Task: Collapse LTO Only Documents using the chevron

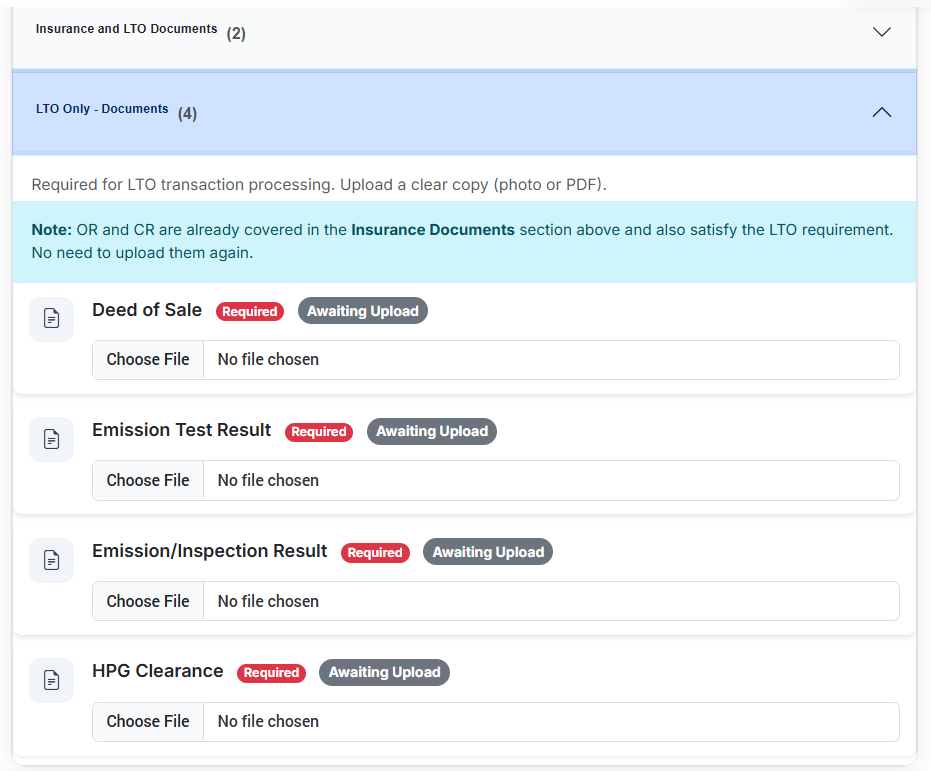Action: click(x=881, y=113)
